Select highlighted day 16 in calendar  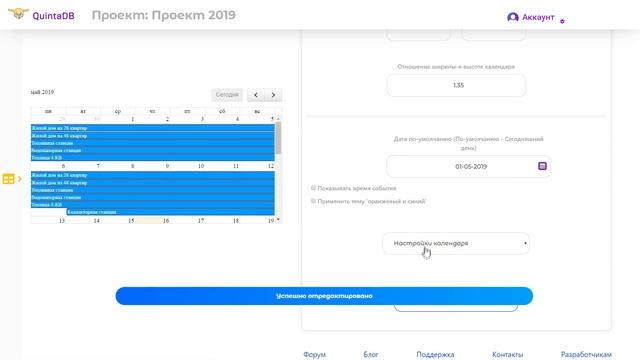pos(166,220)
